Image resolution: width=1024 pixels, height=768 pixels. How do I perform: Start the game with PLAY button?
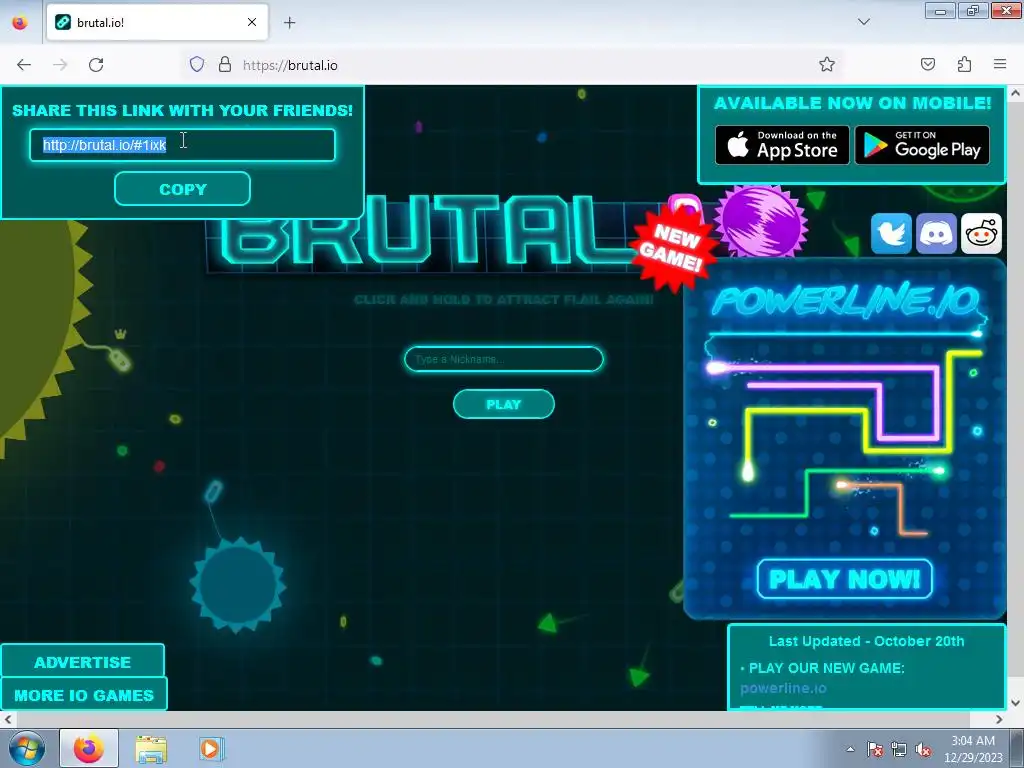pos(504,404)
